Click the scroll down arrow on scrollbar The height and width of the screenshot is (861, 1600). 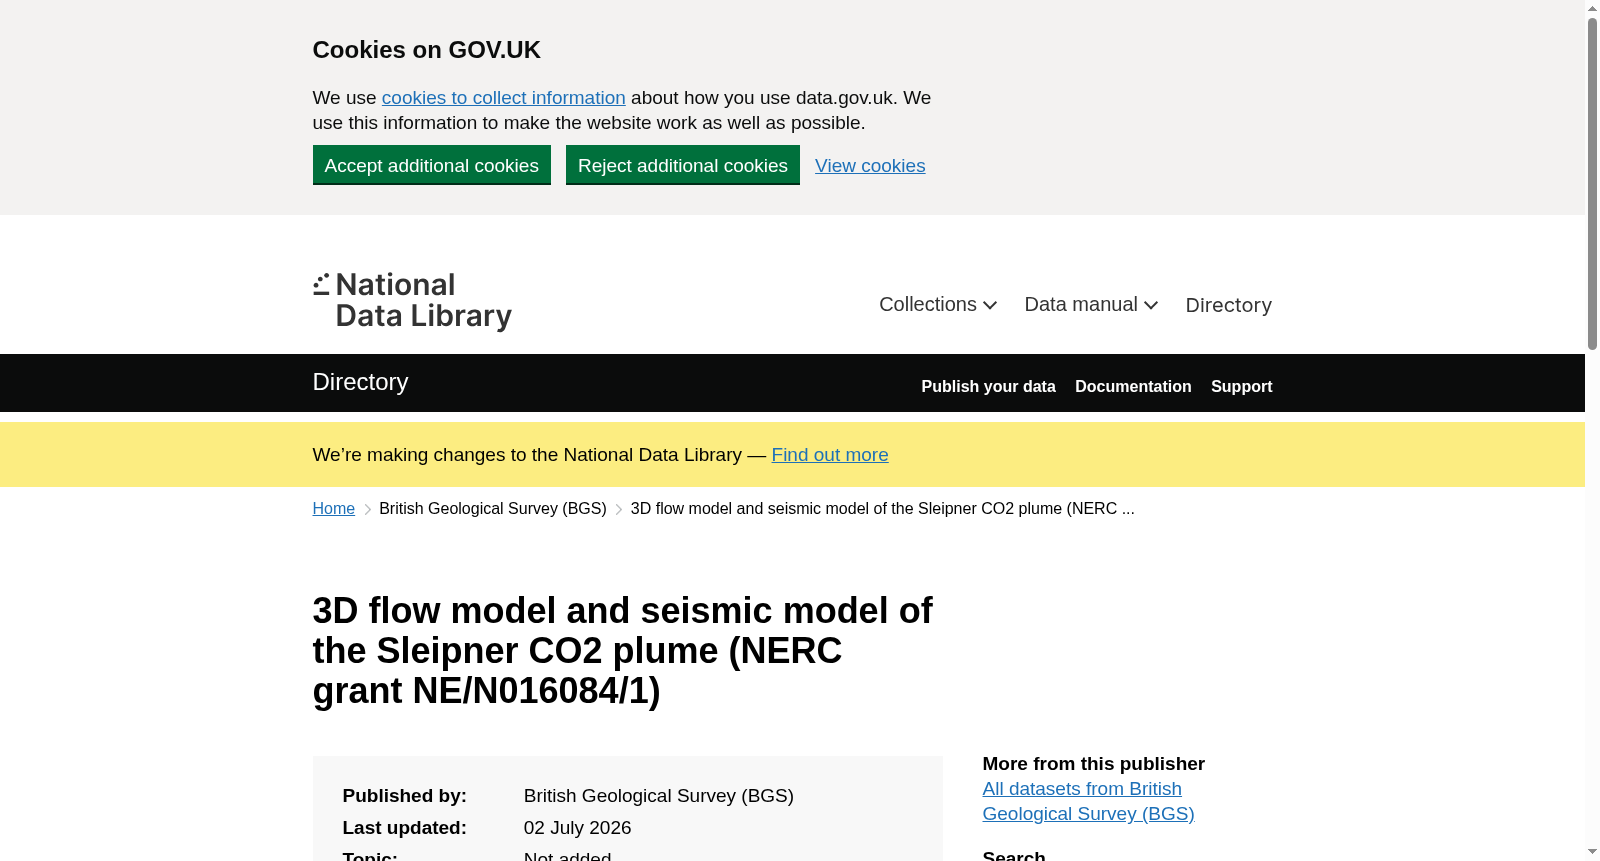(1592, 852)
